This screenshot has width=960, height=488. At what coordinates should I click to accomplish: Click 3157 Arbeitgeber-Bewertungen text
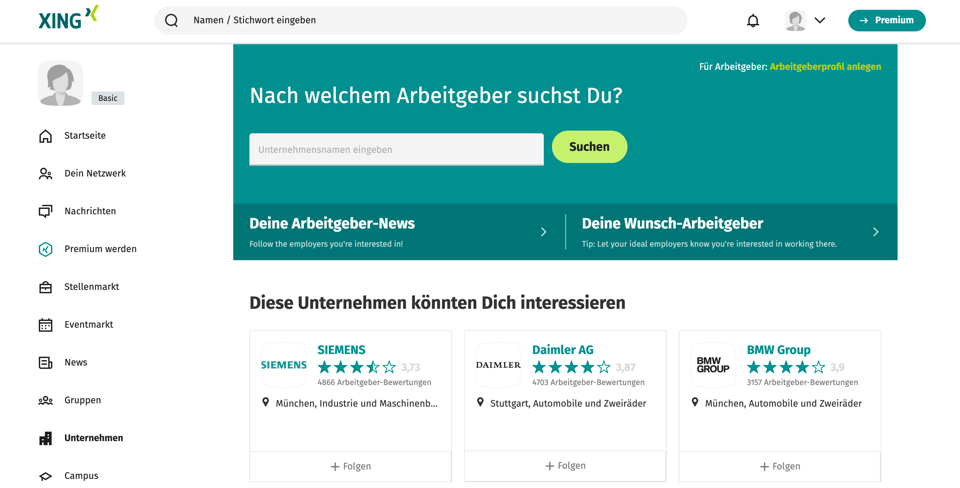803,383
